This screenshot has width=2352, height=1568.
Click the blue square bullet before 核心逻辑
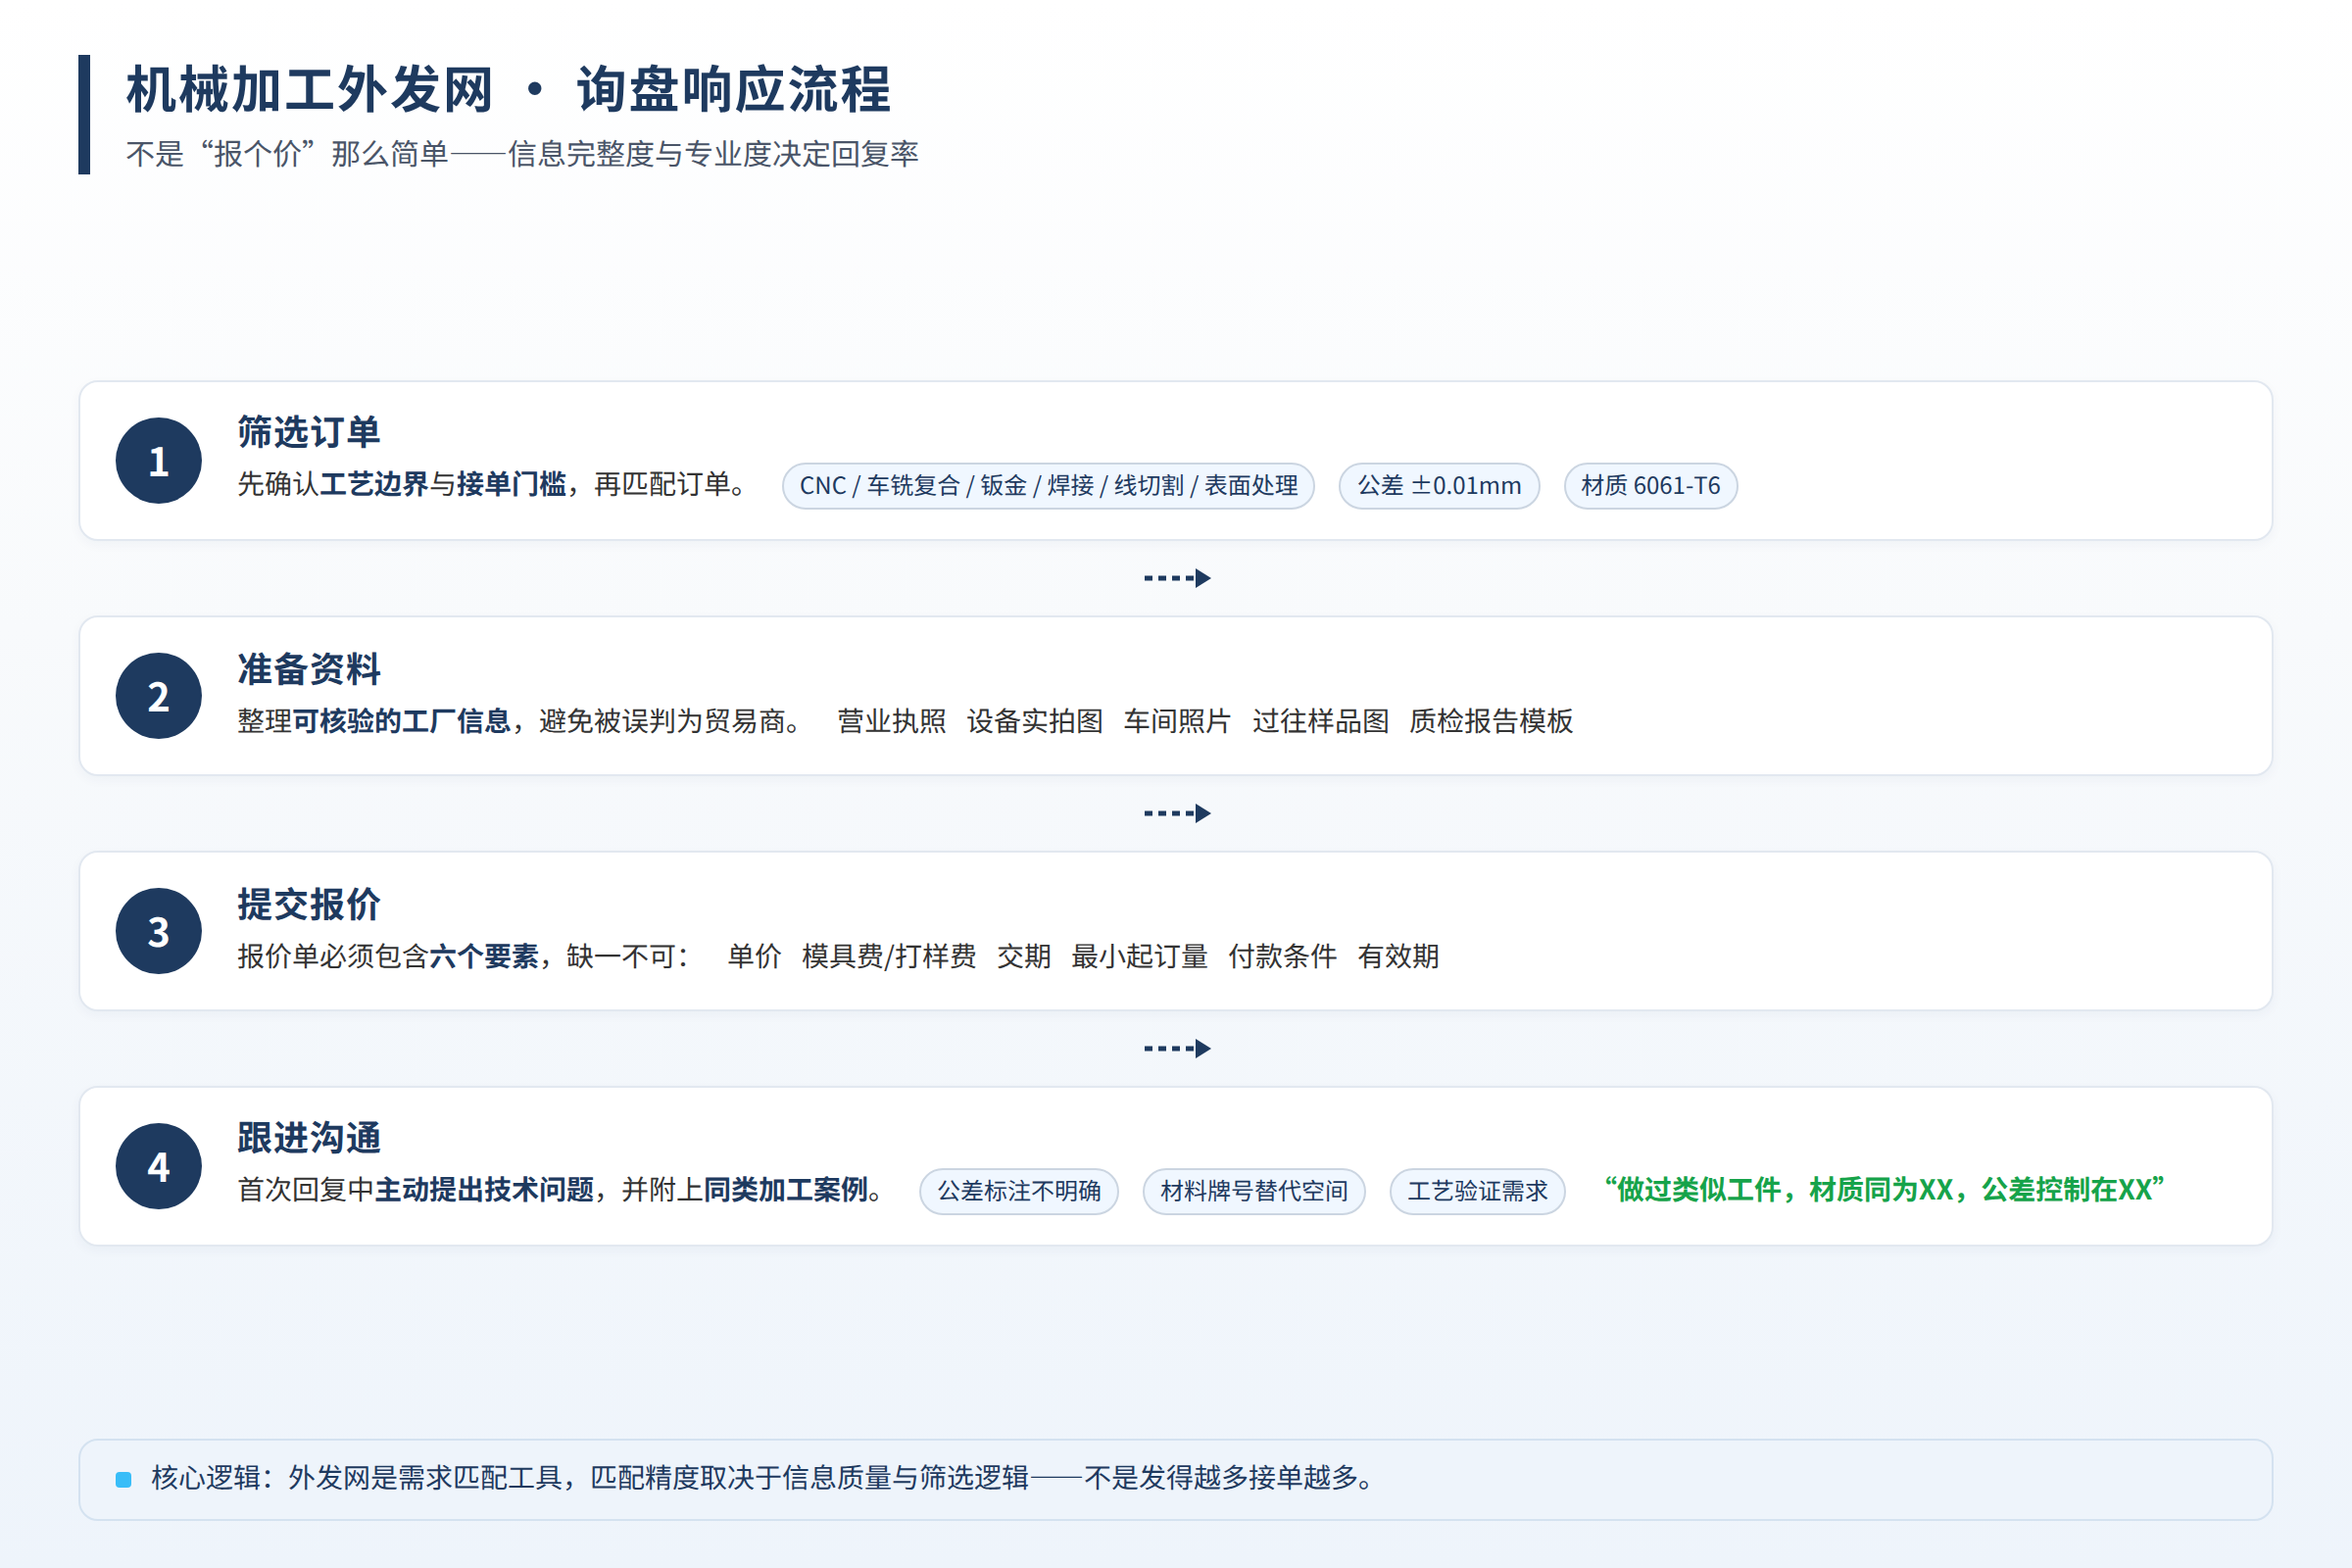[x=124, y=1479]
